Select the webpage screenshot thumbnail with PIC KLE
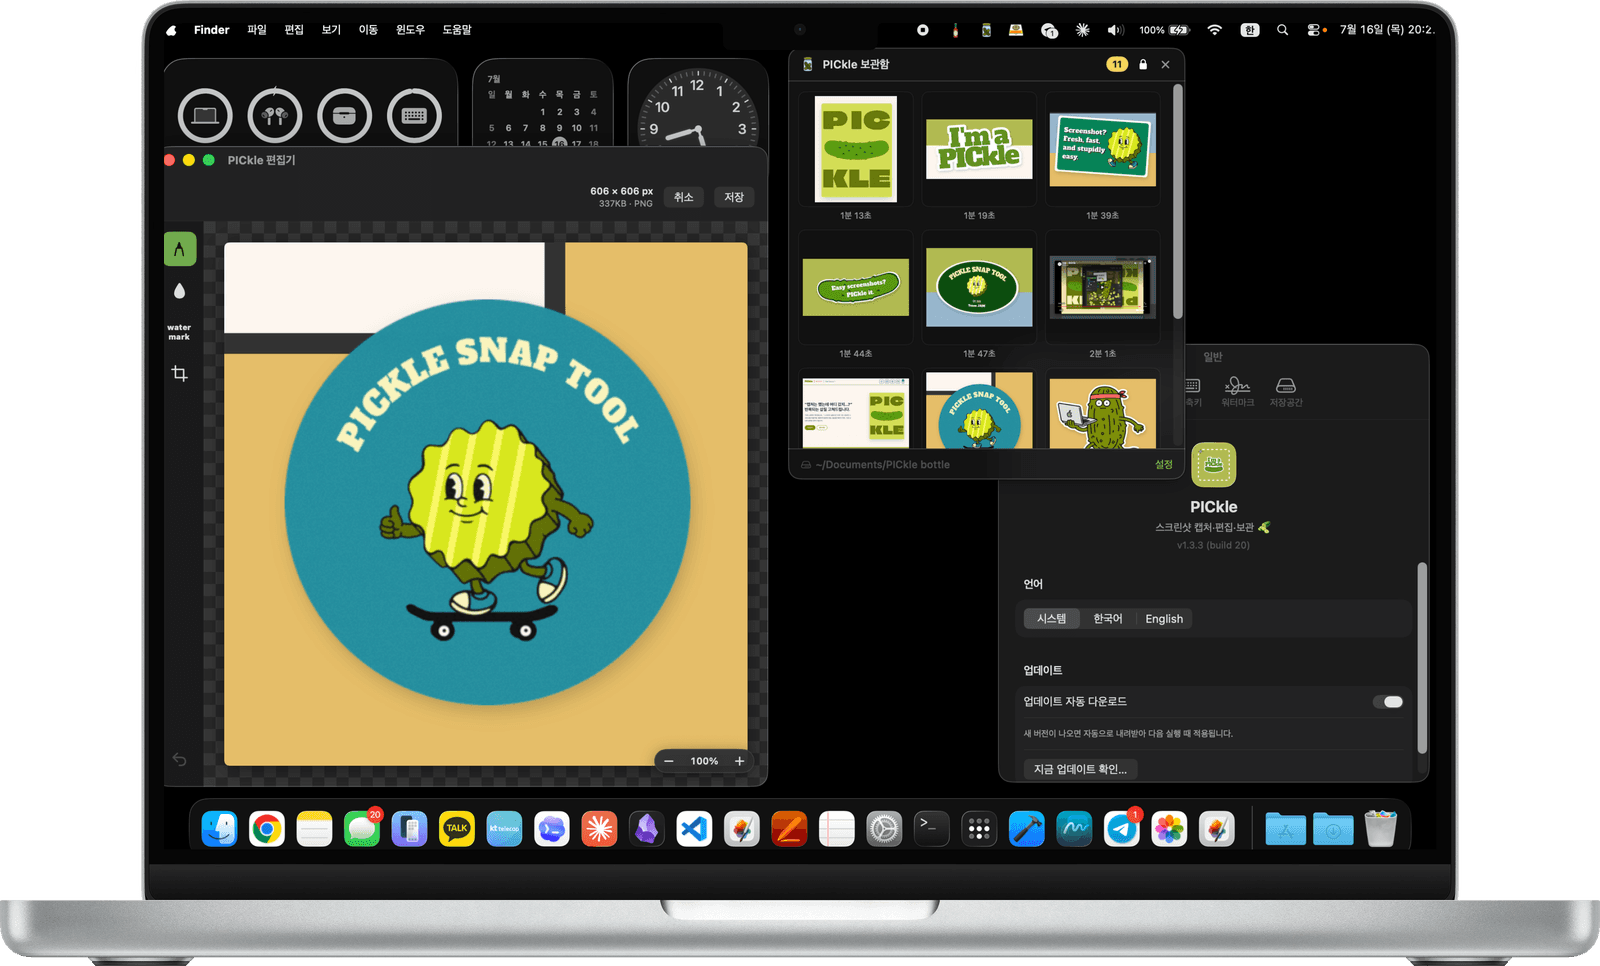The height and width of the screenshot is (966, 1600). [856, 412]
